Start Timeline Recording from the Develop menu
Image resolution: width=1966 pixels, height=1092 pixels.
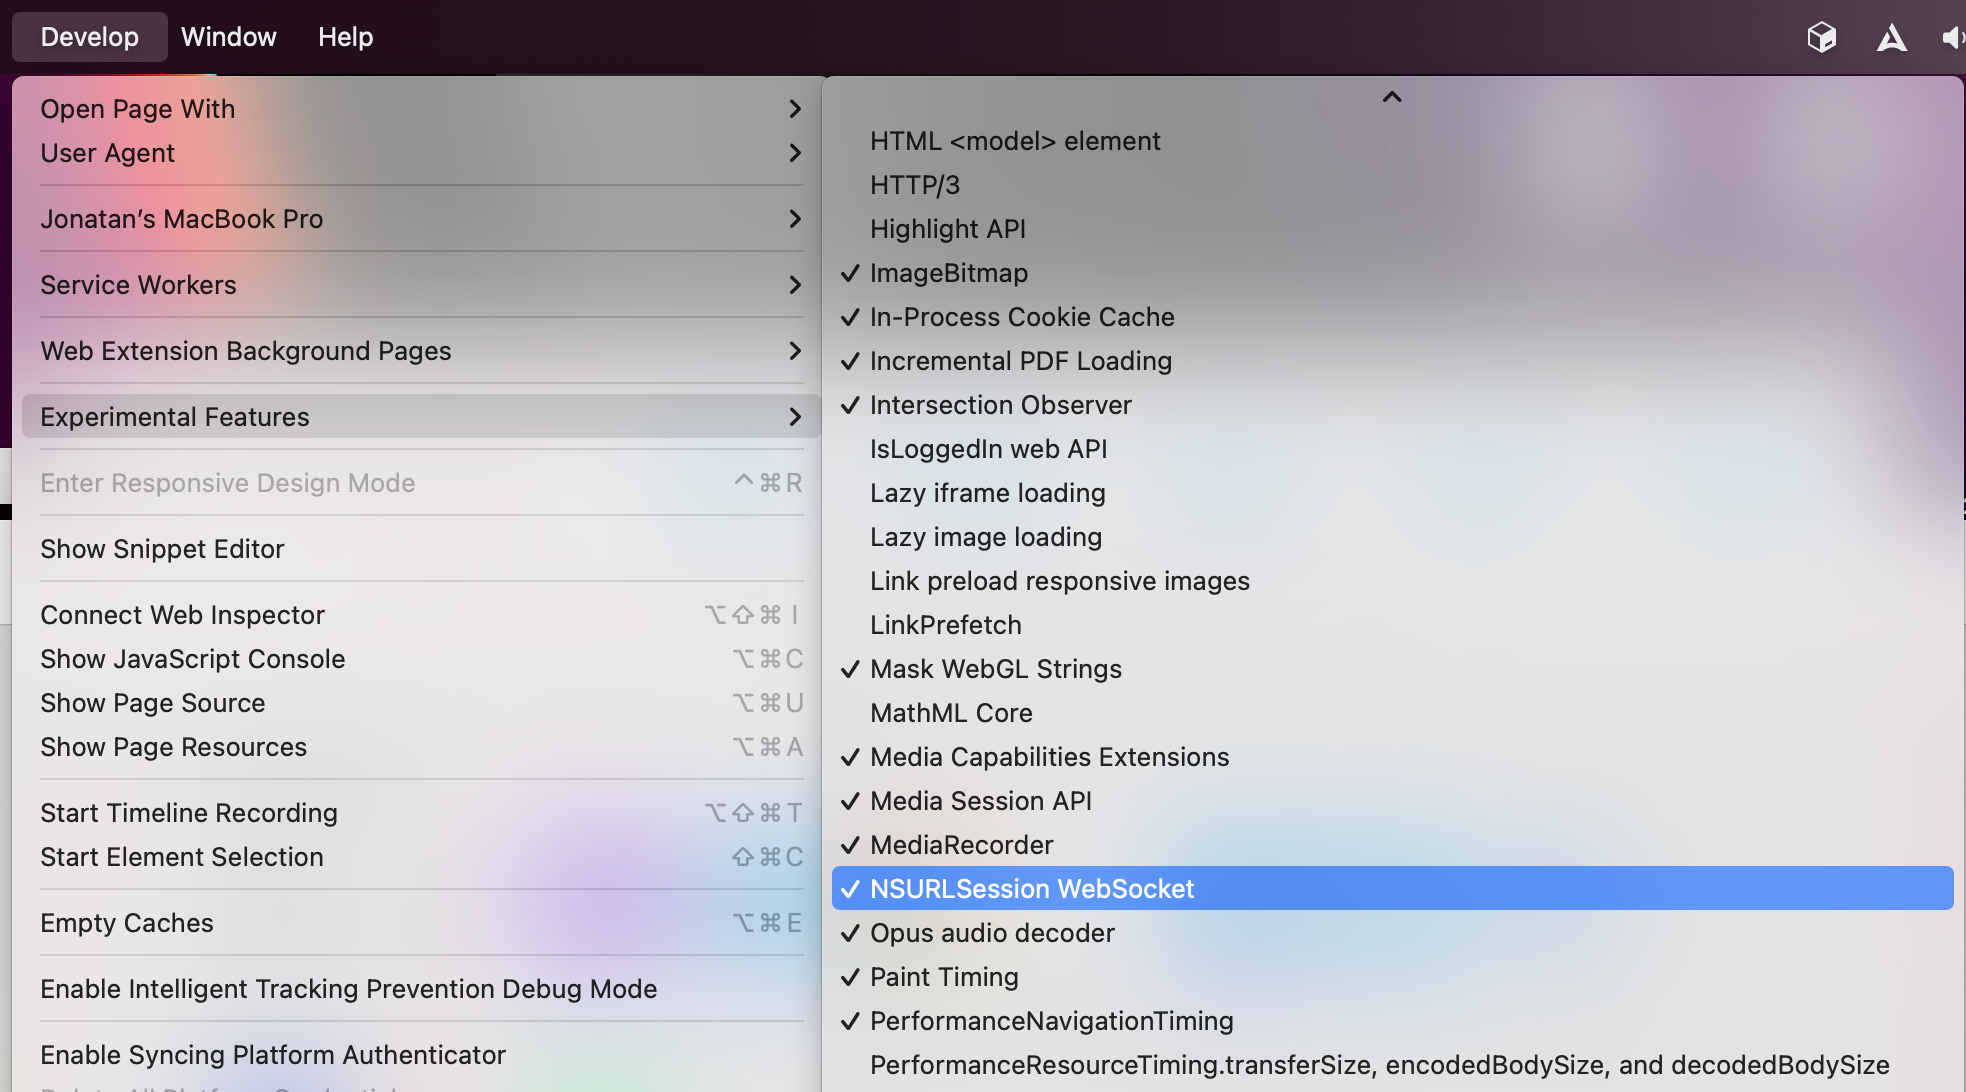189,813
